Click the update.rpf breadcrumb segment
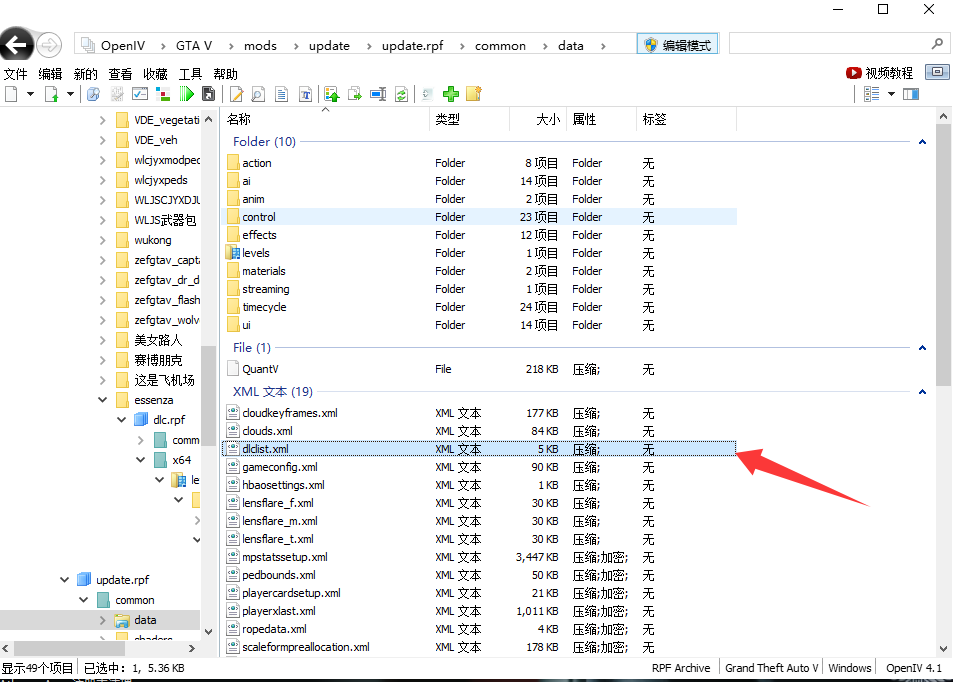 click(413, 46)
